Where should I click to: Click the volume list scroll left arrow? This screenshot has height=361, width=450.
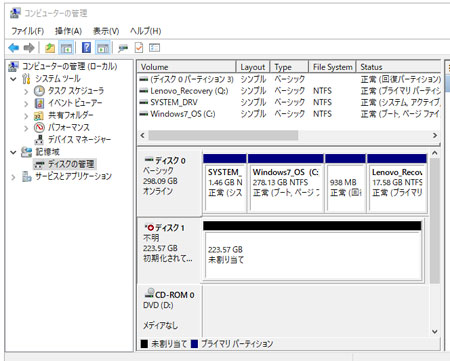(x=143, y=135)
